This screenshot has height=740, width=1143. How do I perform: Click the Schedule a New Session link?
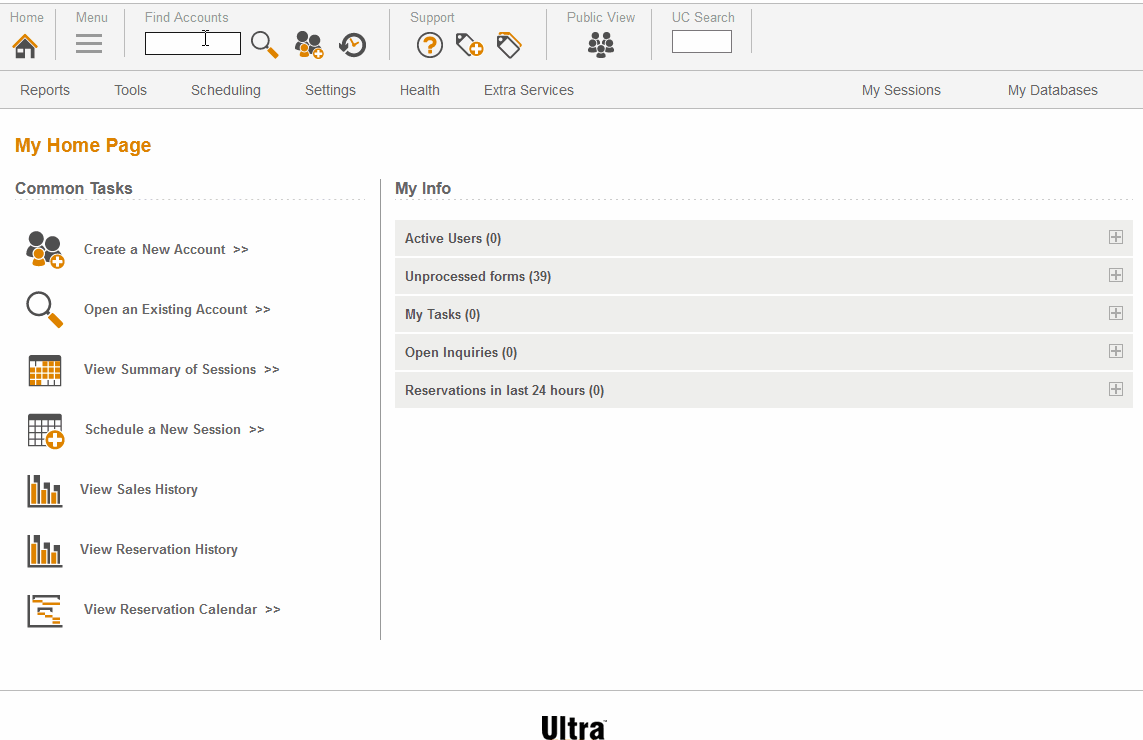pos(174,429)
